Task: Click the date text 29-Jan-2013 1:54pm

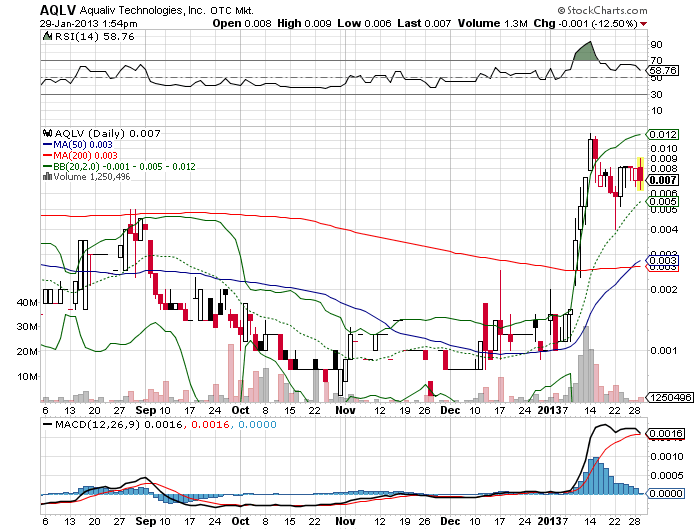Action: (88, 24)
